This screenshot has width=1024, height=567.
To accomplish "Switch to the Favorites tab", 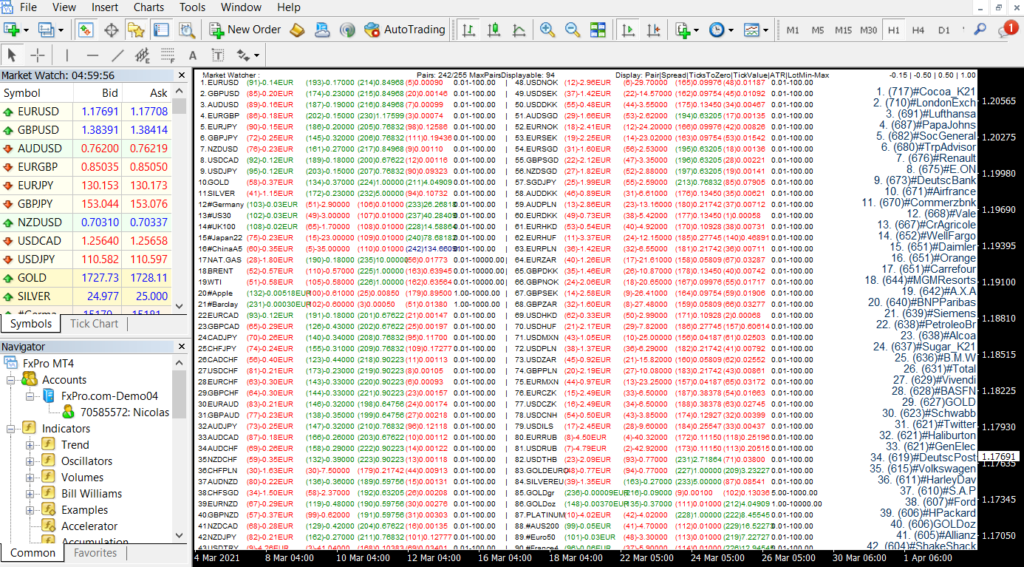I will click(x=95, y=553).
